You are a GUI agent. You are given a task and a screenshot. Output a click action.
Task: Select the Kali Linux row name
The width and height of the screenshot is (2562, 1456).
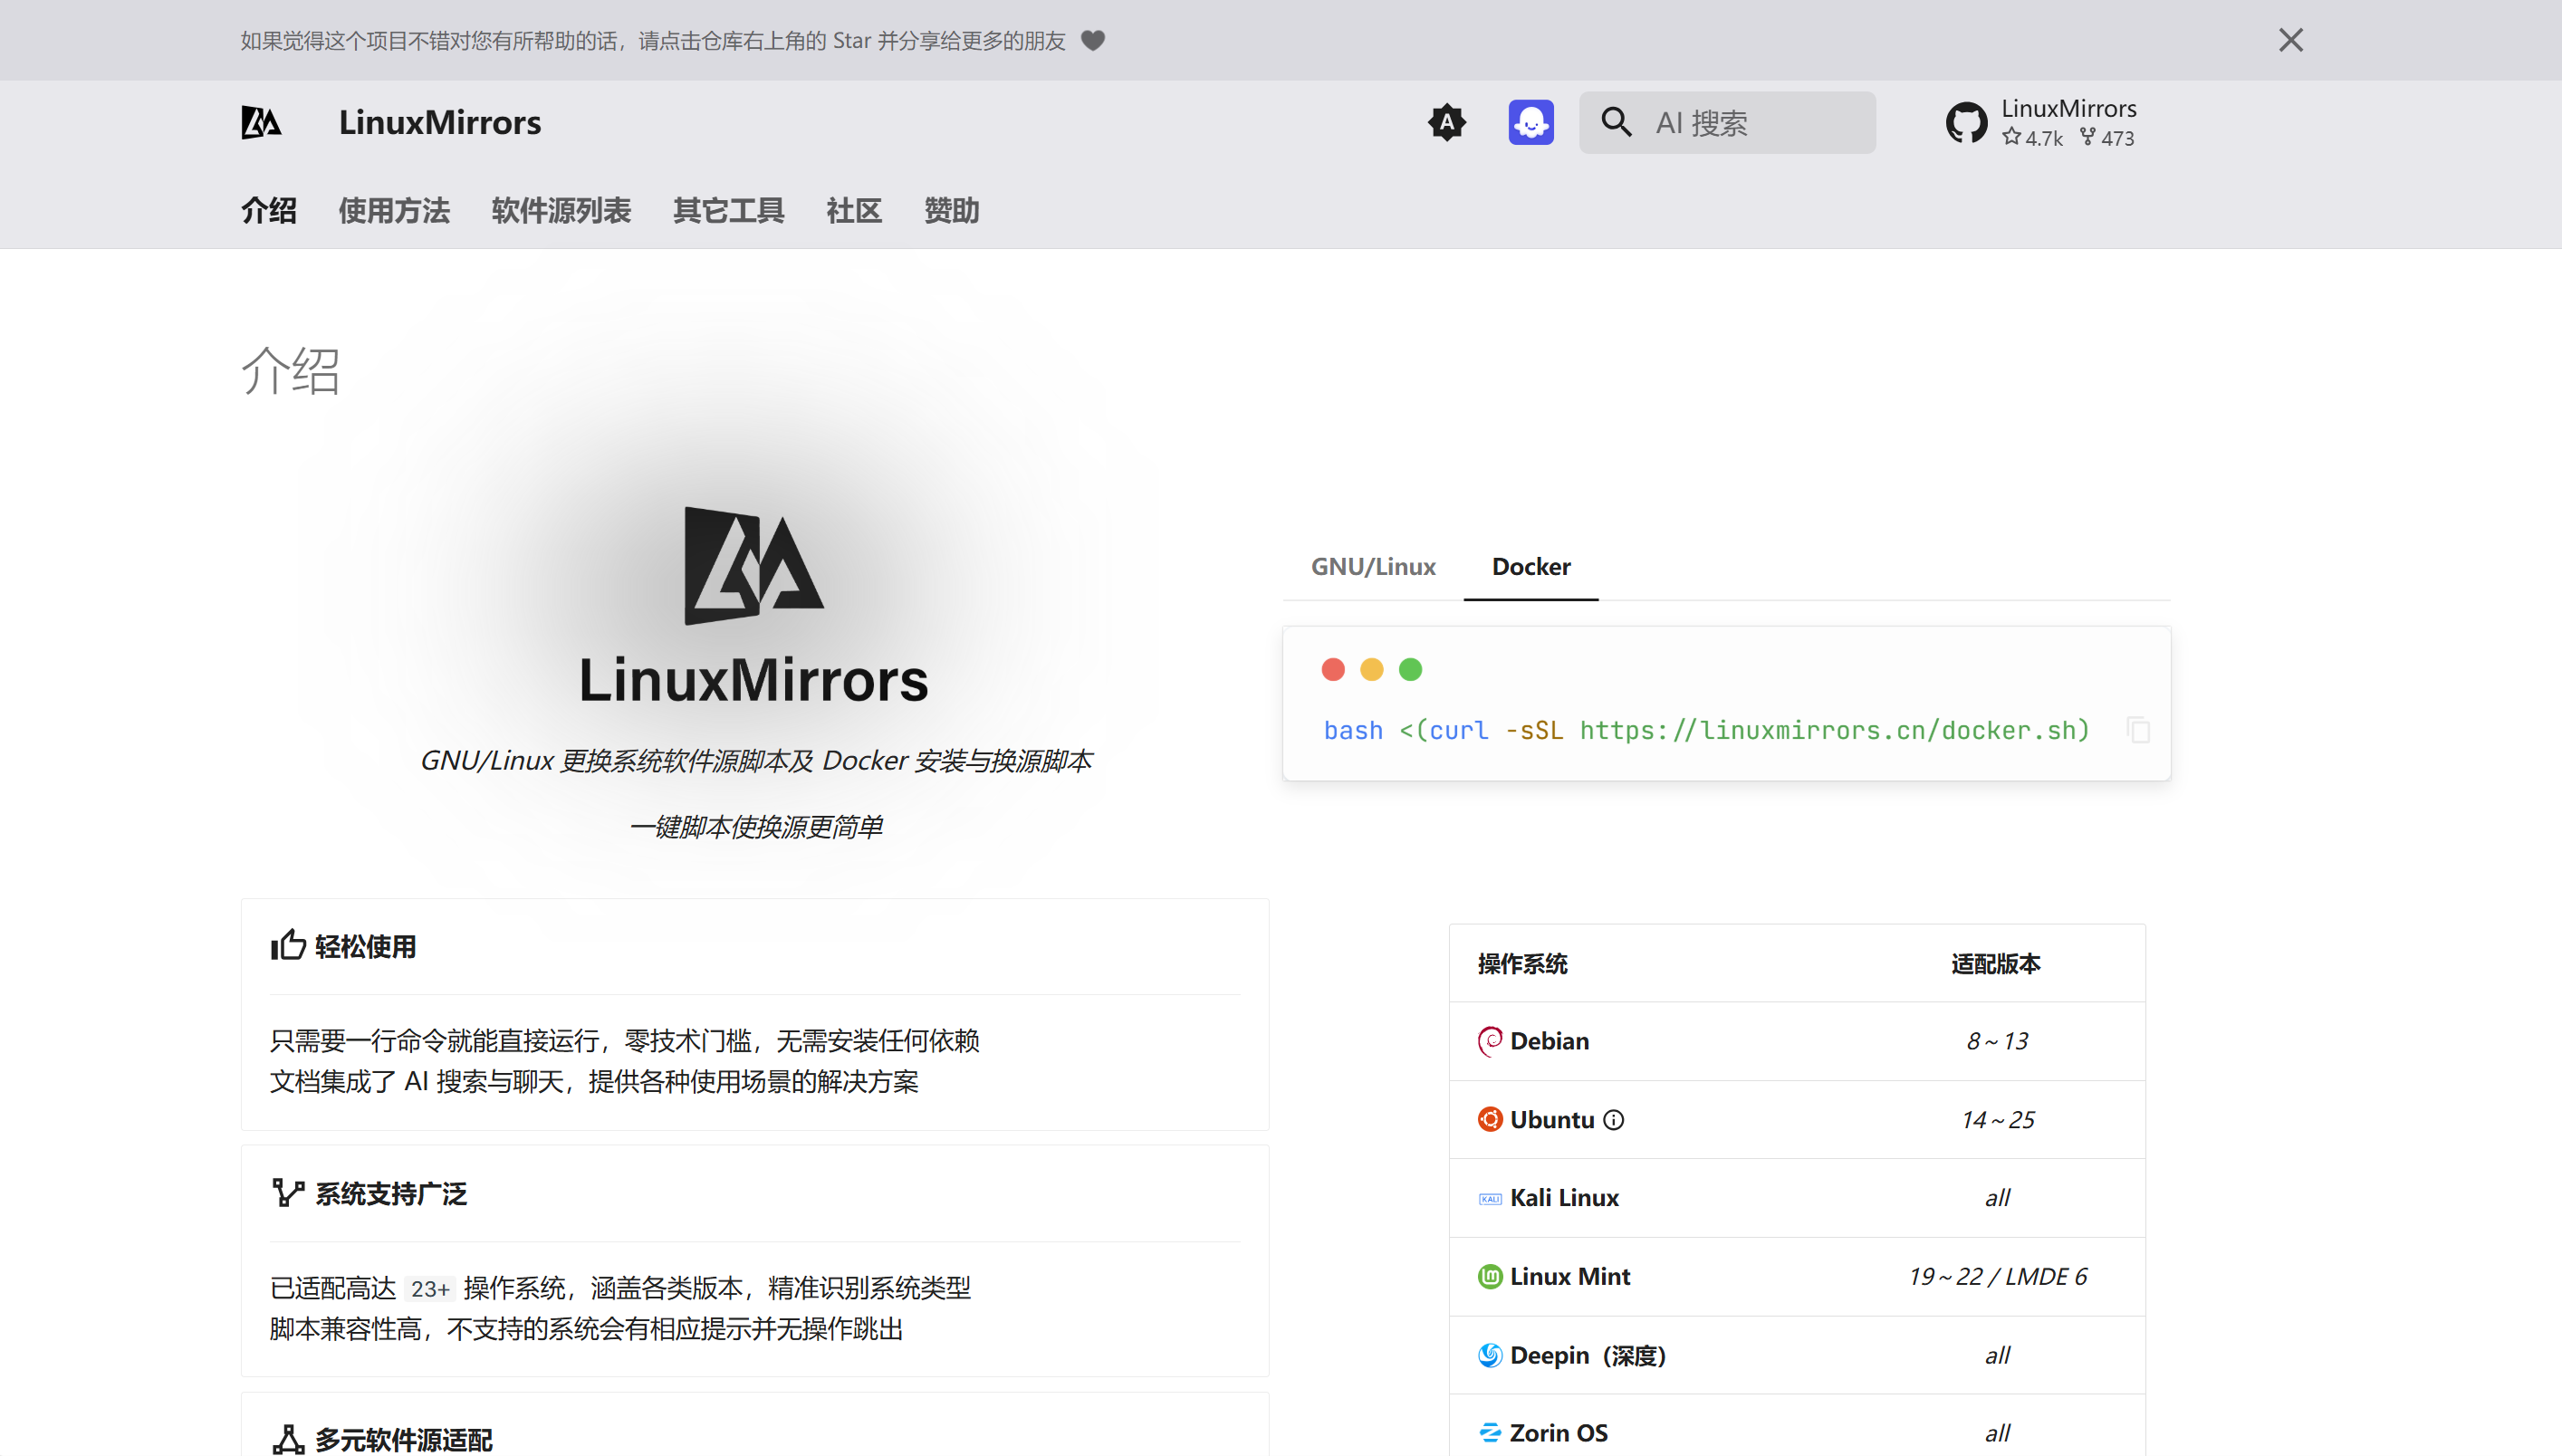[1564, 1198]
